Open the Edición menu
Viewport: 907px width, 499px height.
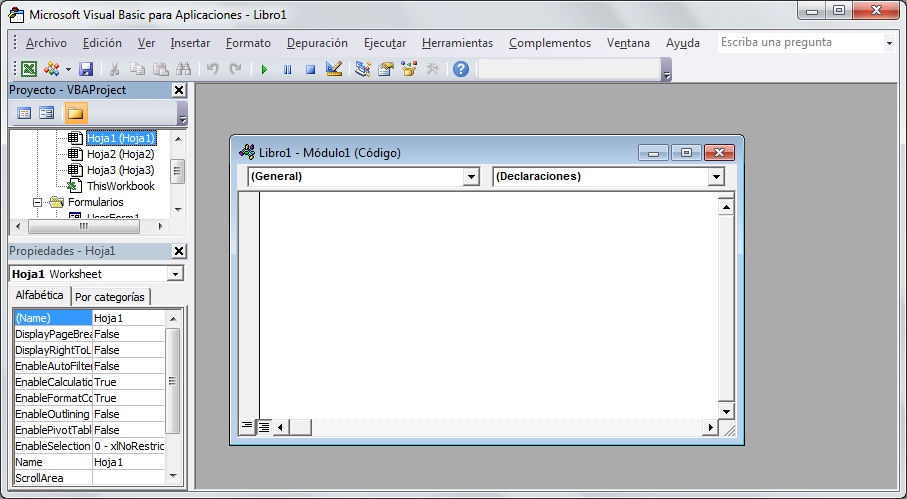102,43
